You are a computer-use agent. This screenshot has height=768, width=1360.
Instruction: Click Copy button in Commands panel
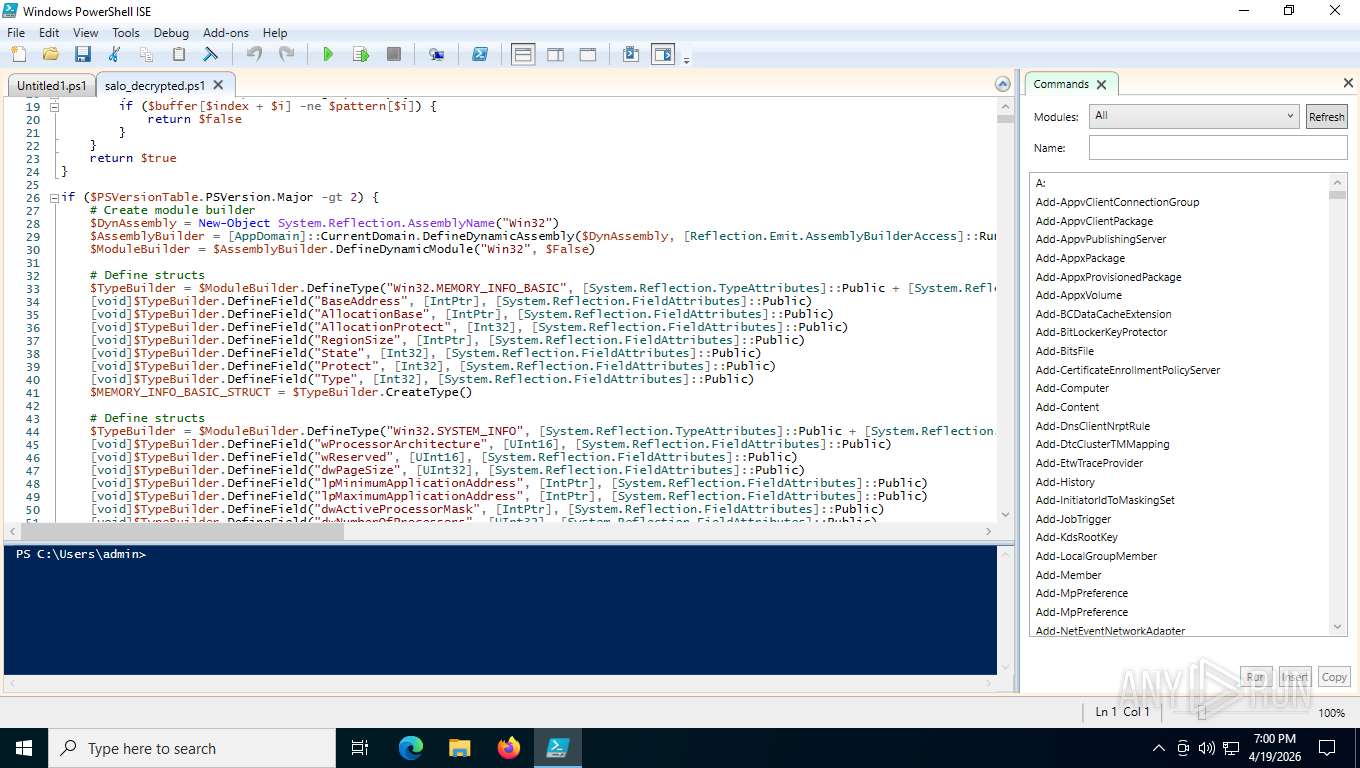[x=1334, y=677]
